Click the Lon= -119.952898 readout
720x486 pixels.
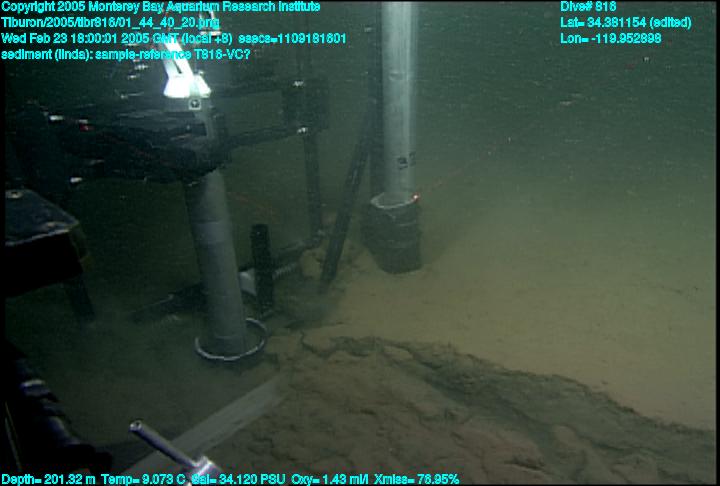coord(611,39)
